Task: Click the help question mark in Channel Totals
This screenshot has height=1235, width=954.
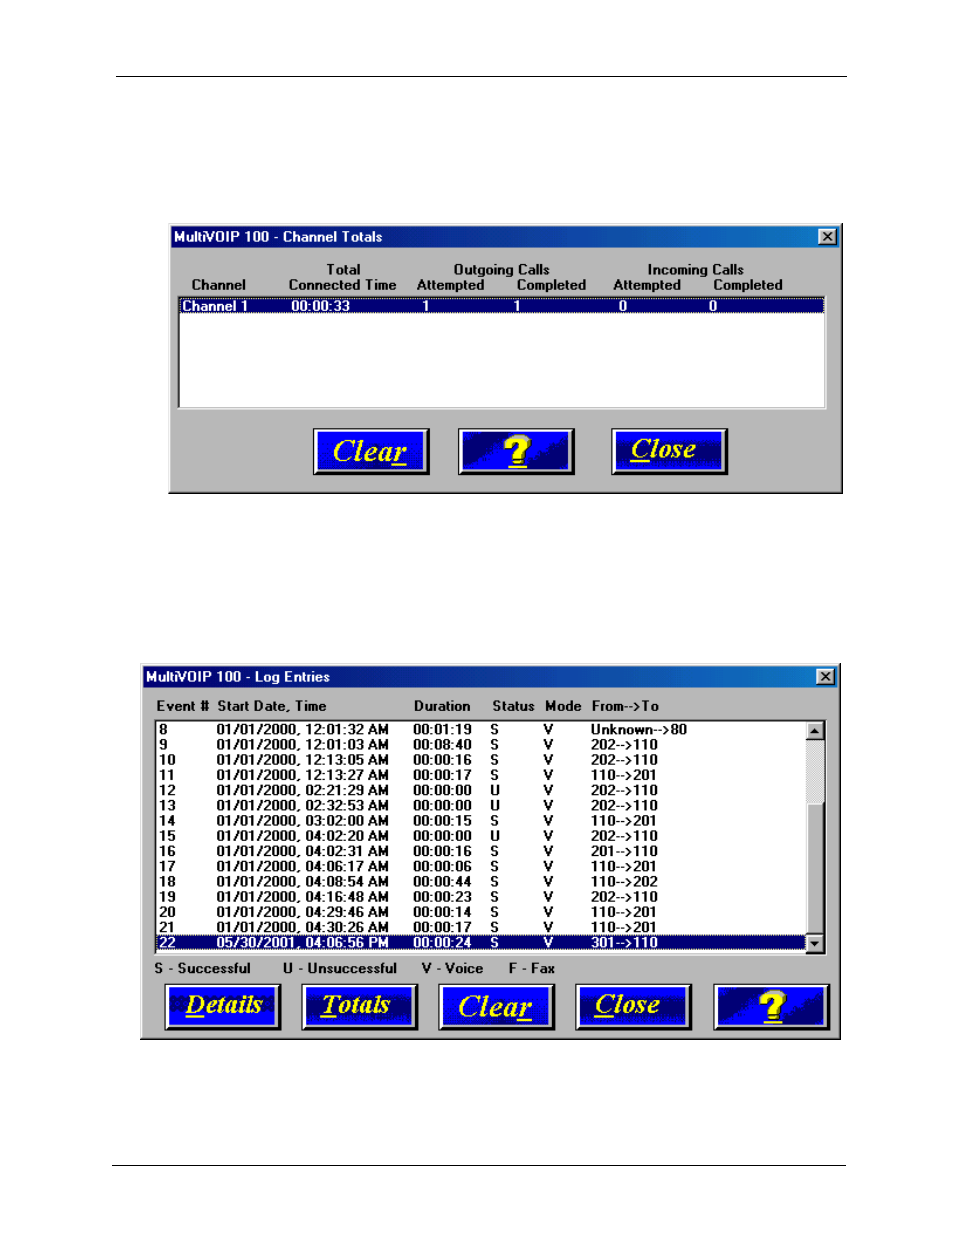Action: (516, 451)
